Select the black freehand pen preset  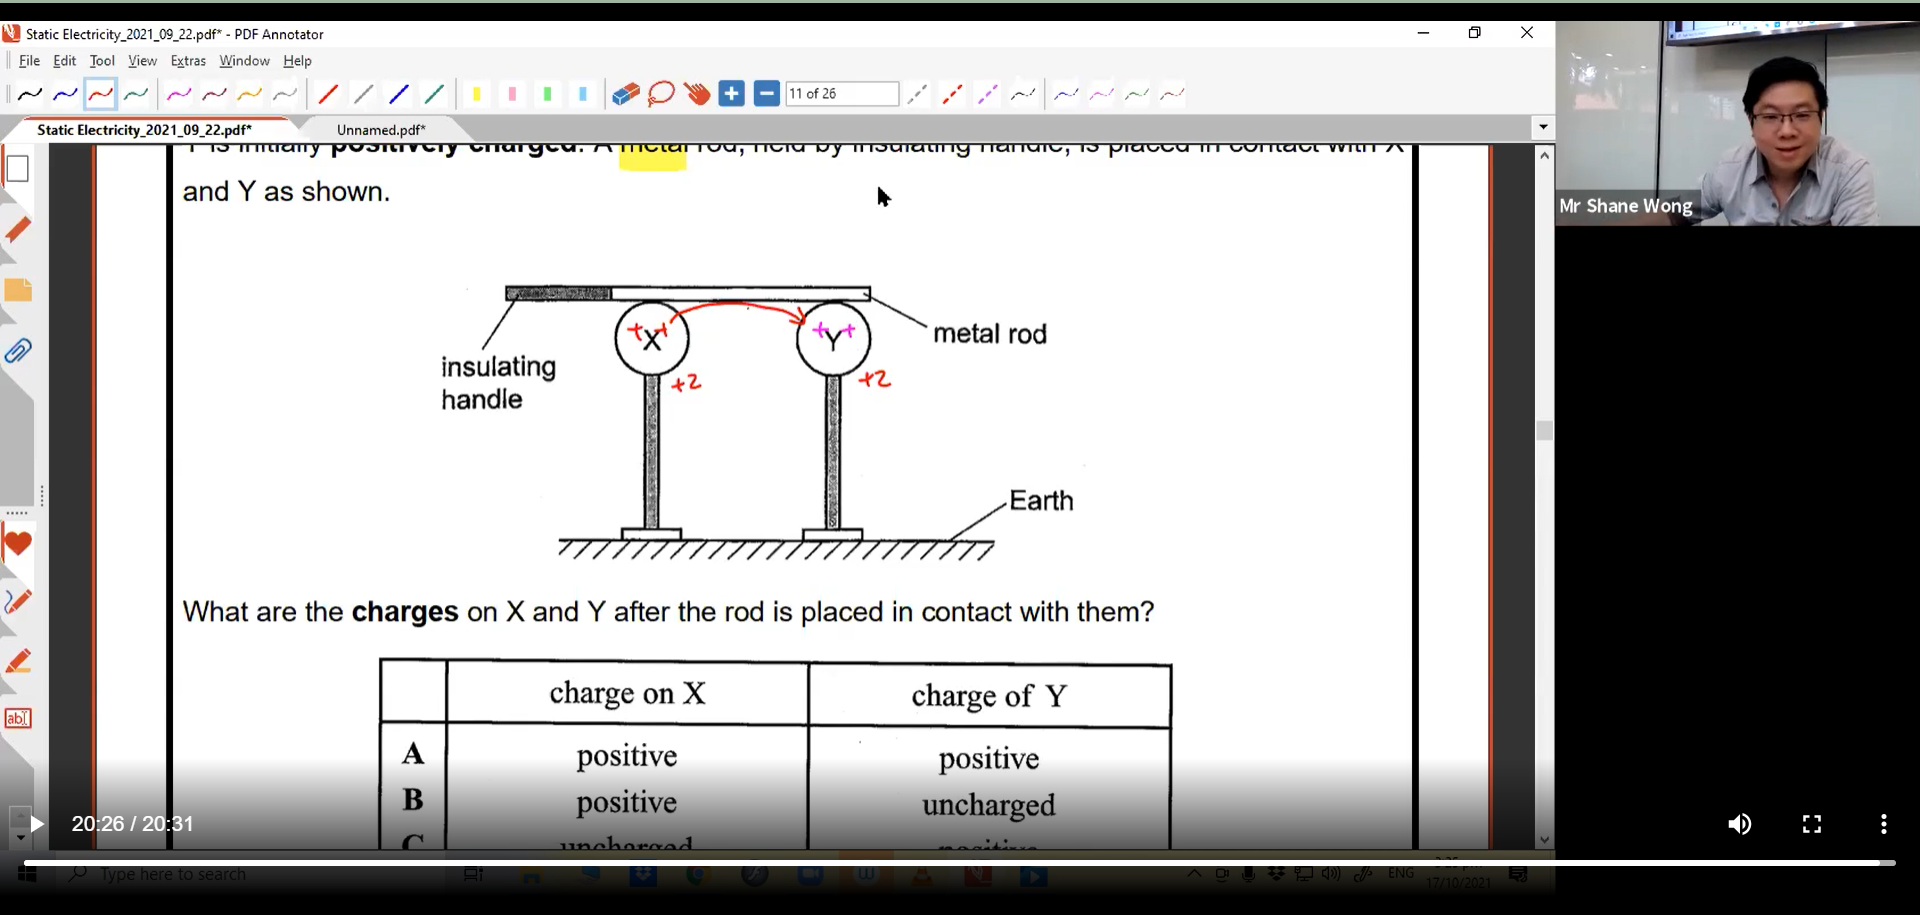(30, 94)
